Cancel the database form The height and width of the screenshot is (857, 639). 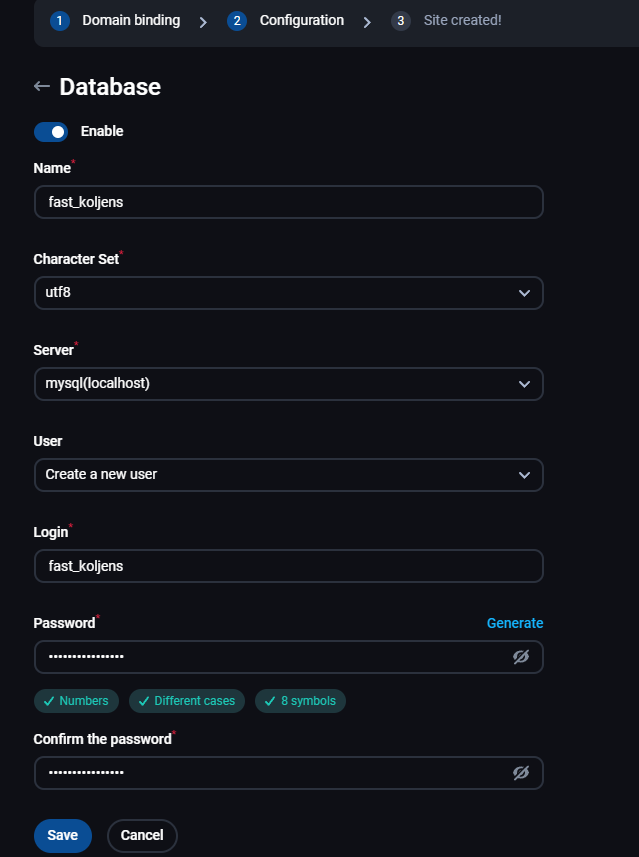pos(142,835)
